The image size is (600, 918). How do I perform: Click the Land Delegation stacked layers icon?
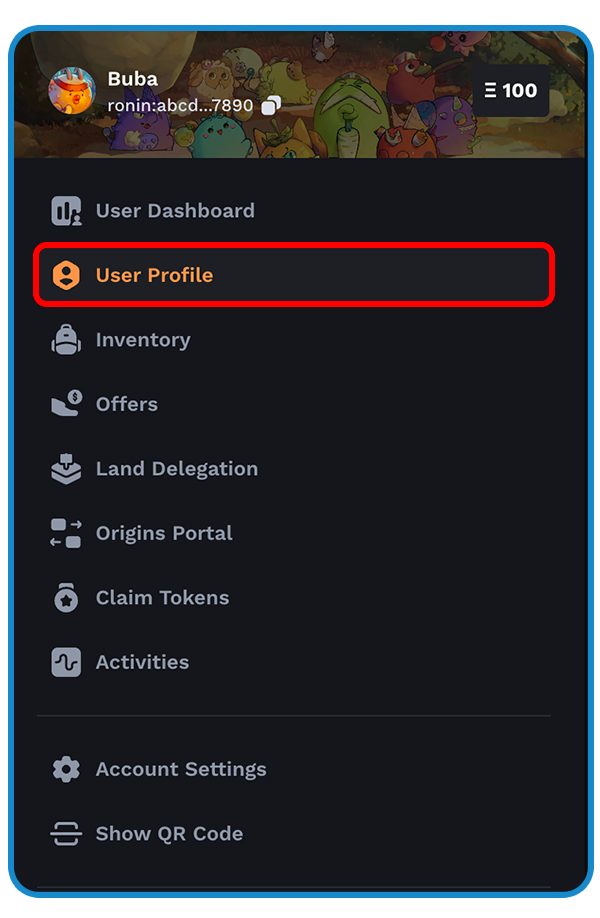pyautogui.click(x=66, y=468)
